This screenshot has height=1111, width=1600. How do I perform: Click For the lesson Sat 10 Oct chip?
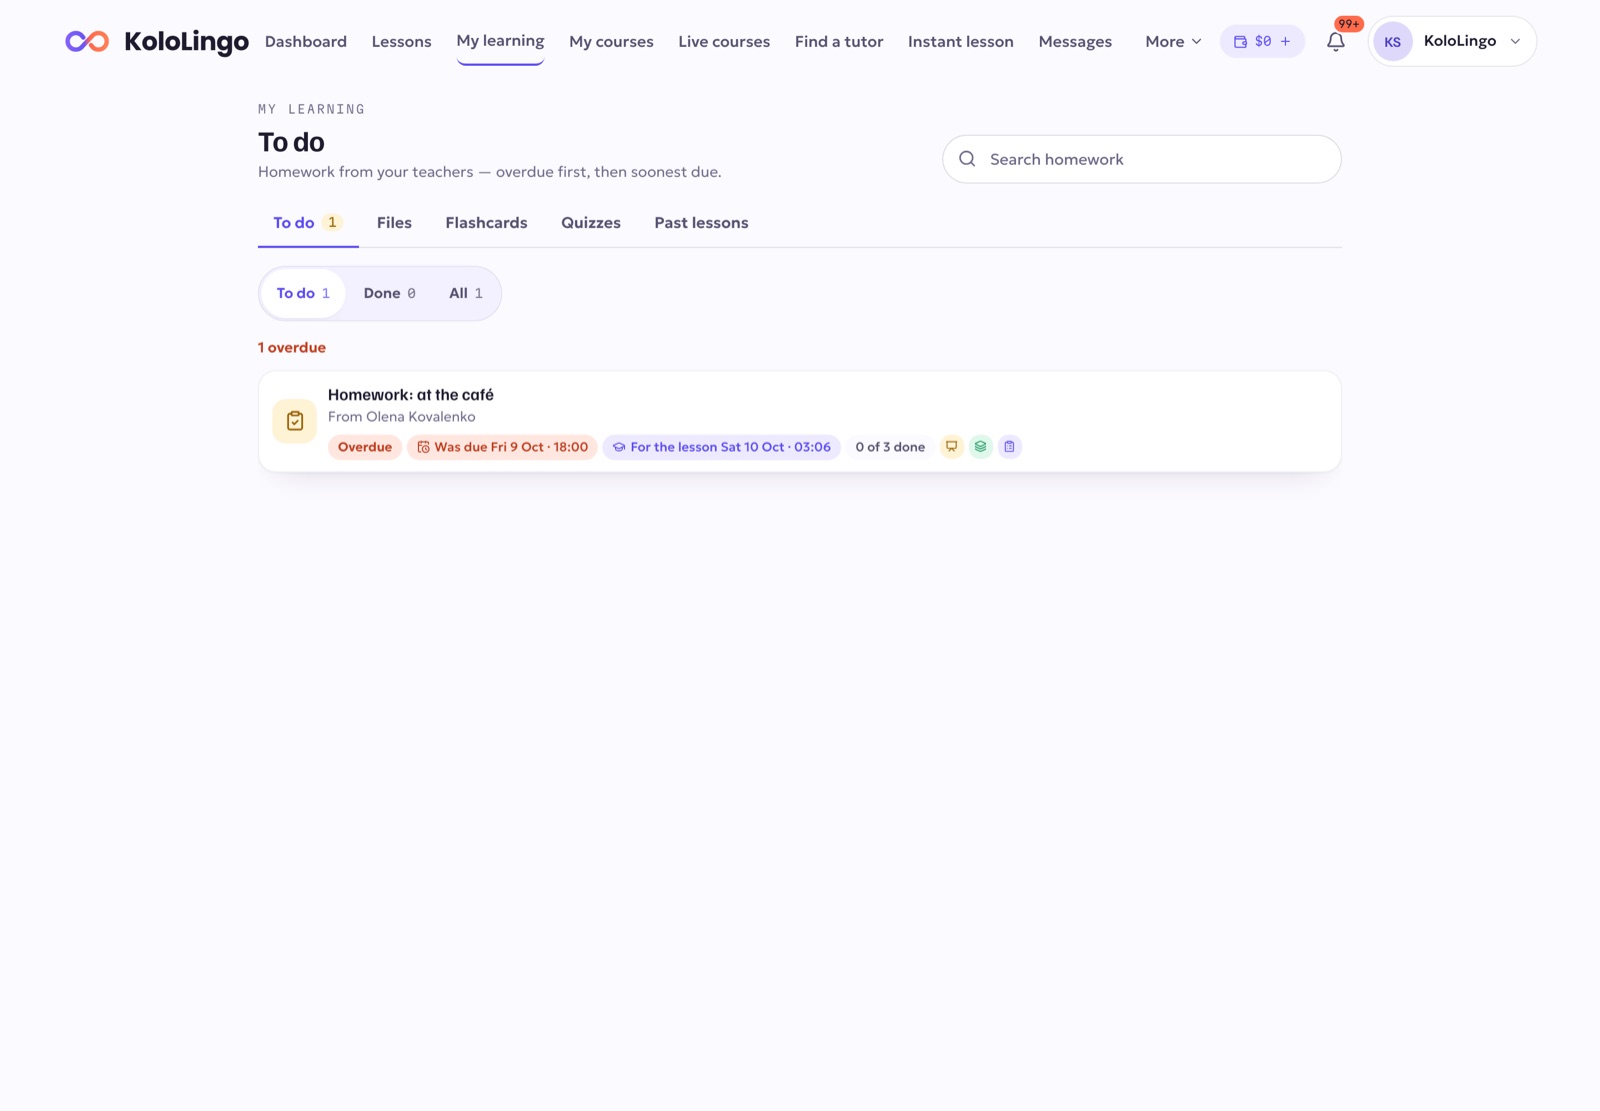click(x=722, y=447)
